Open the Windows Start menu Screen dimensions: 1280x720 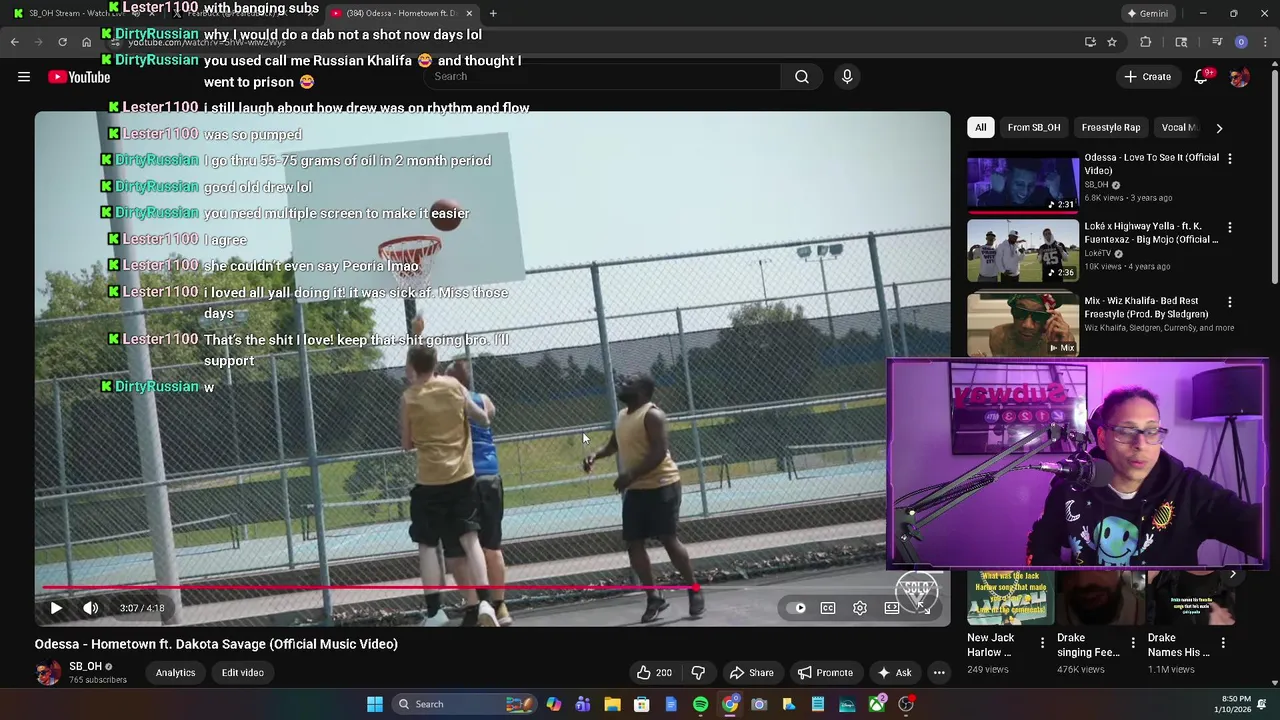[374, 704]
